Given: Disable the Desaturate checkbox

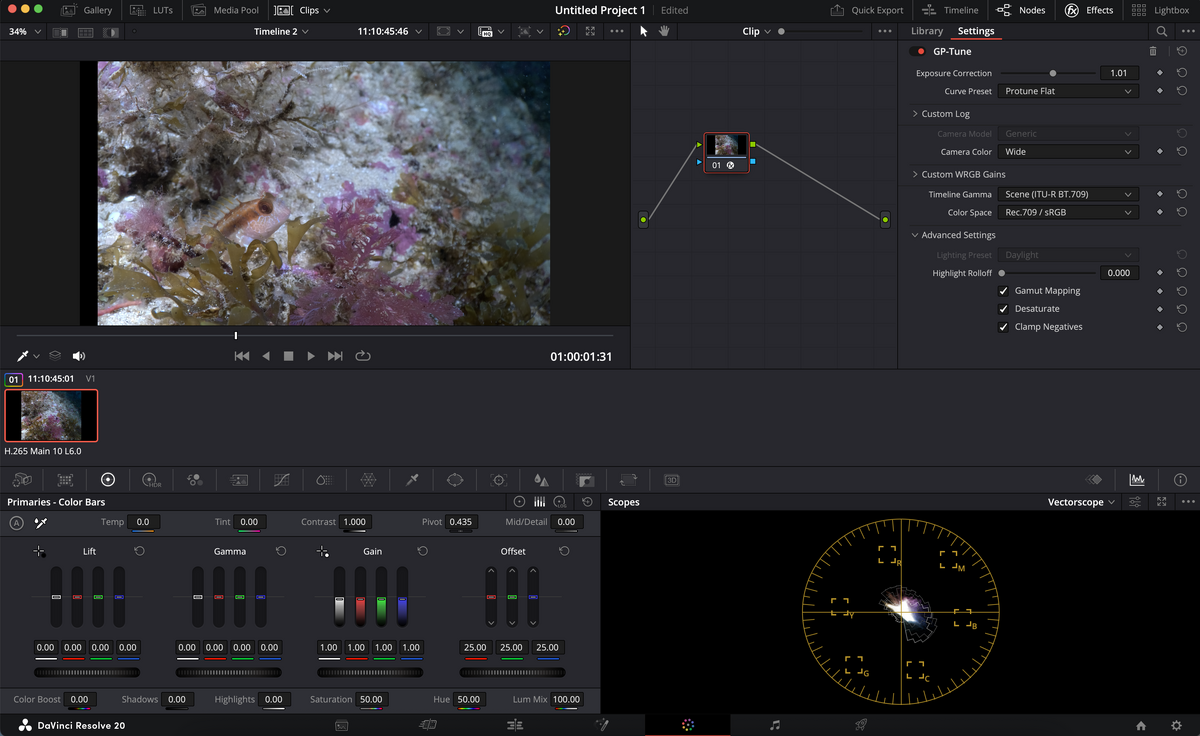Looking at the screenshot, I should coord(1003,309).
